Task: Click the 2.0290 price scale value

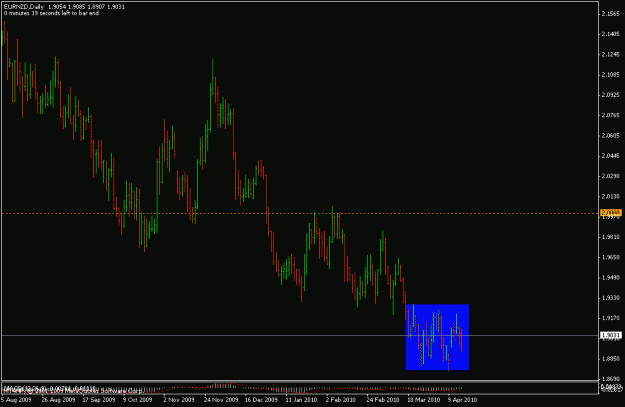Action: [611, 176]
